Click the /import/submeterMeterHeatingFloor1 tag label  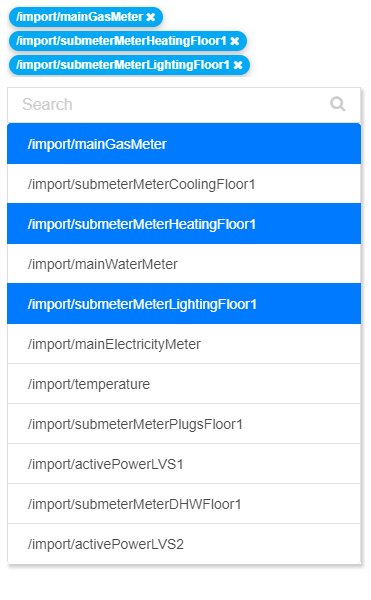(121, 41)
